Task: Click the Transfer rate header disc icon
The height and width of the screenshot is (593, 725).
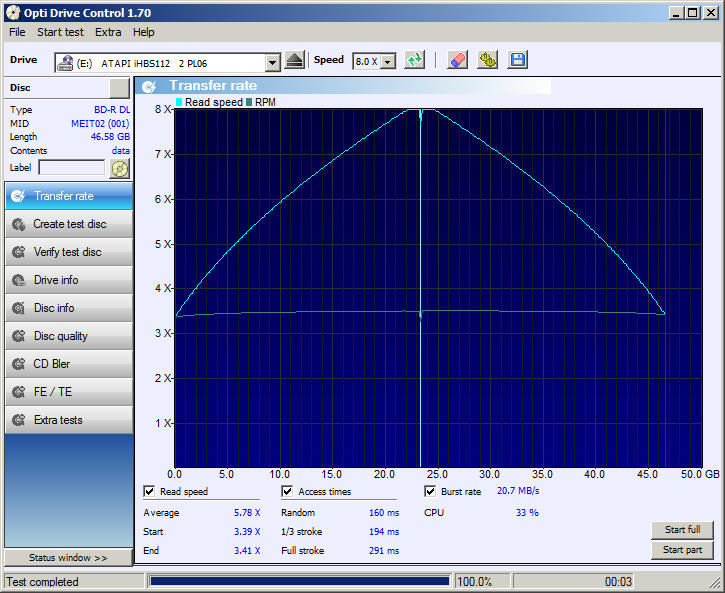Action: coord(149,86)
